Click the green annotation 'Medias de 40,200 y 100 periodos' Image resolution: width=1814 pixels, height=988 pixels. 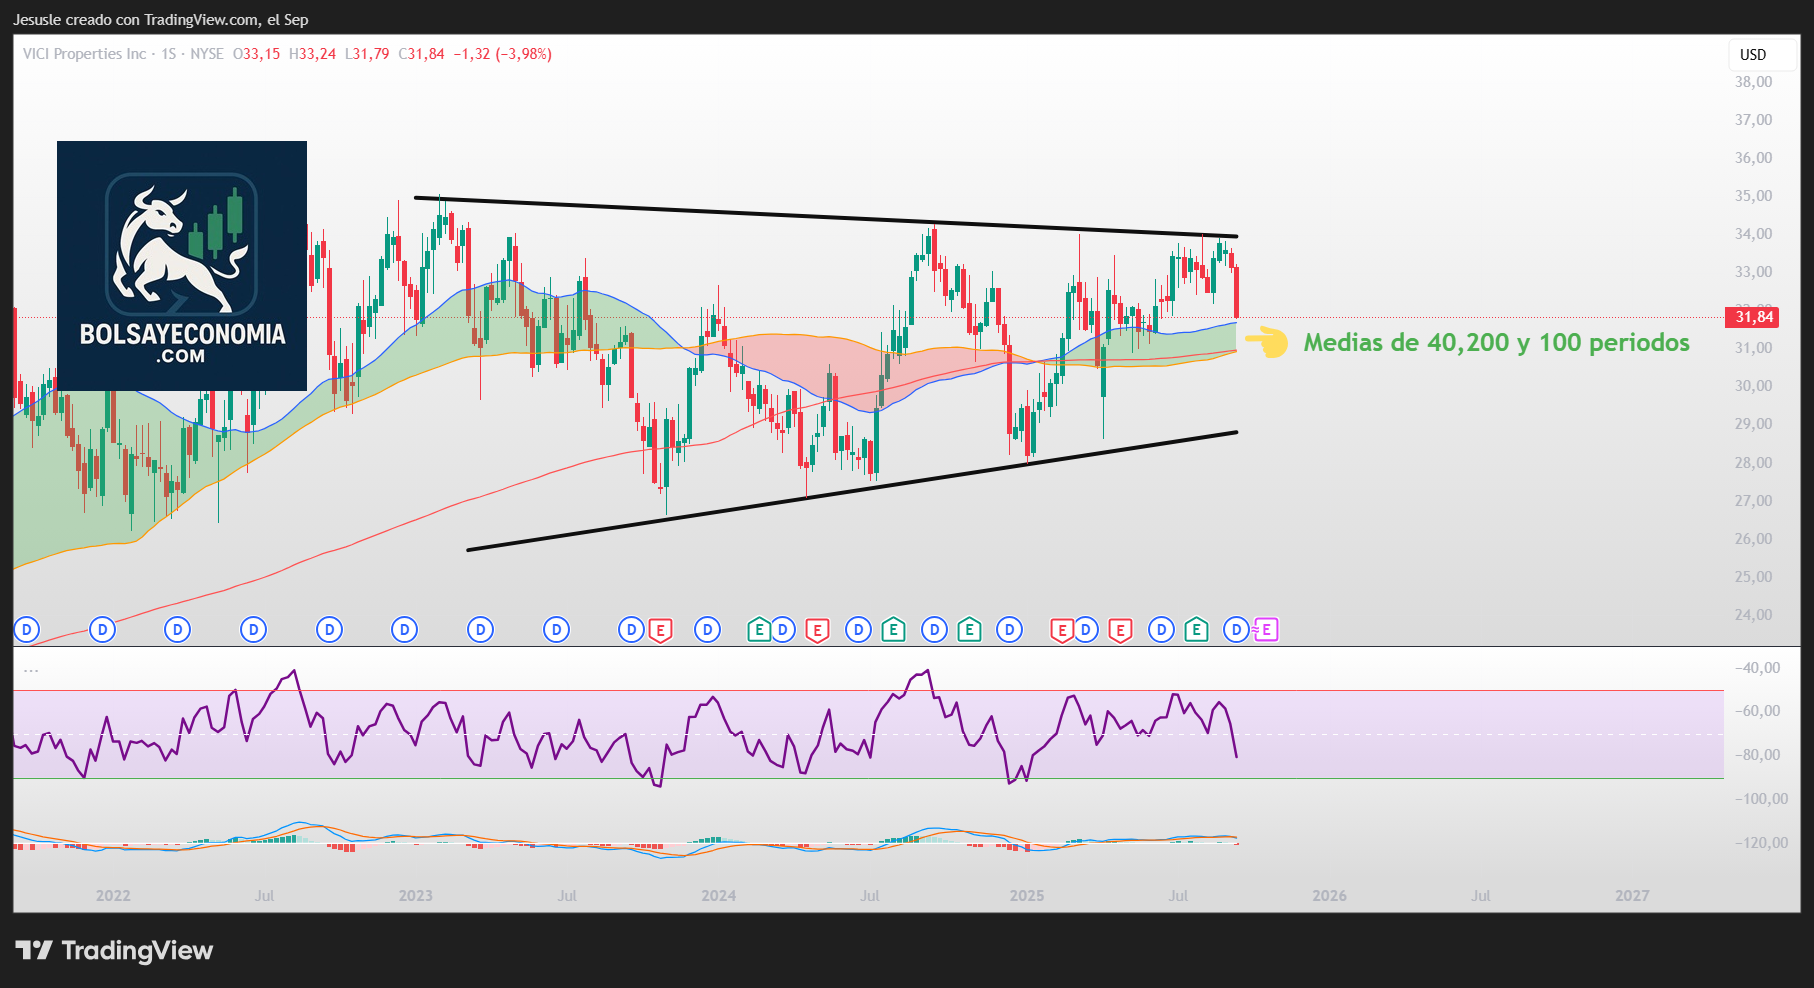point(1496,342)
